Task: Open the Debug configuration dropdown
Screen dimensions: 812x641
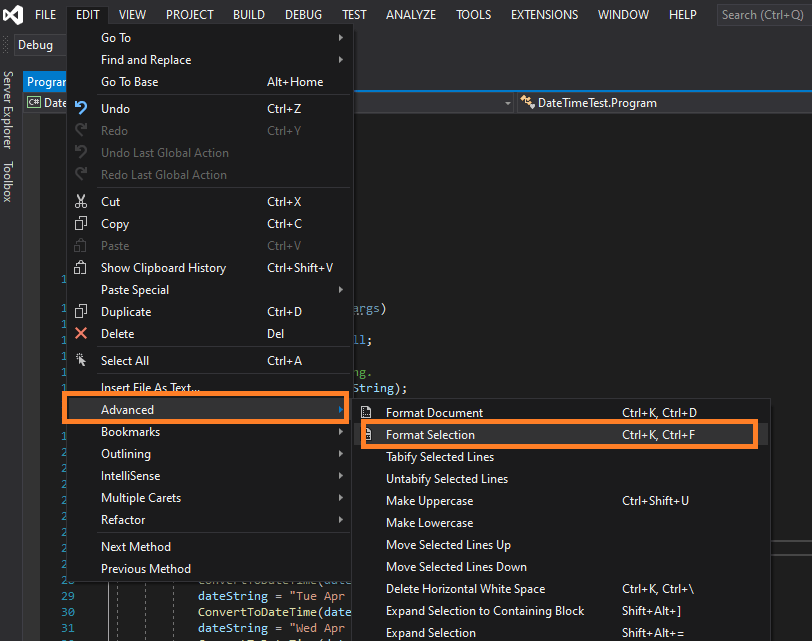Action: (41, 45)
